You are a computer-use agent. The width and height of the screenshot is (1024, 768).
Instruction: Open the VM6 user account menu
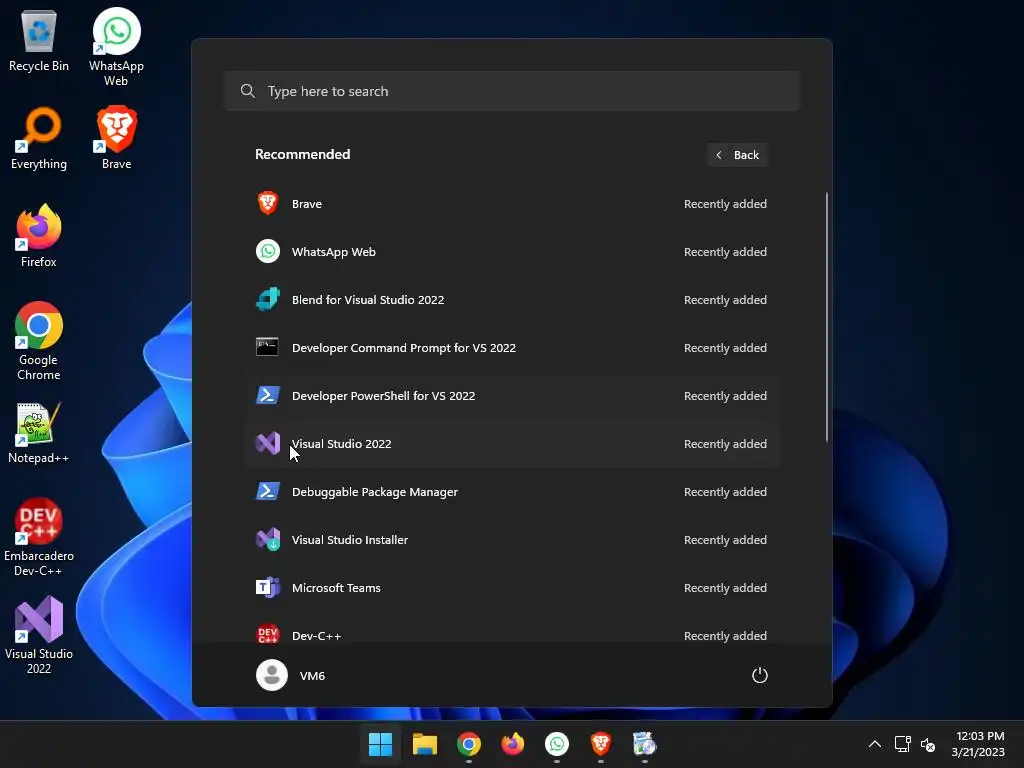tap(291, 675)
